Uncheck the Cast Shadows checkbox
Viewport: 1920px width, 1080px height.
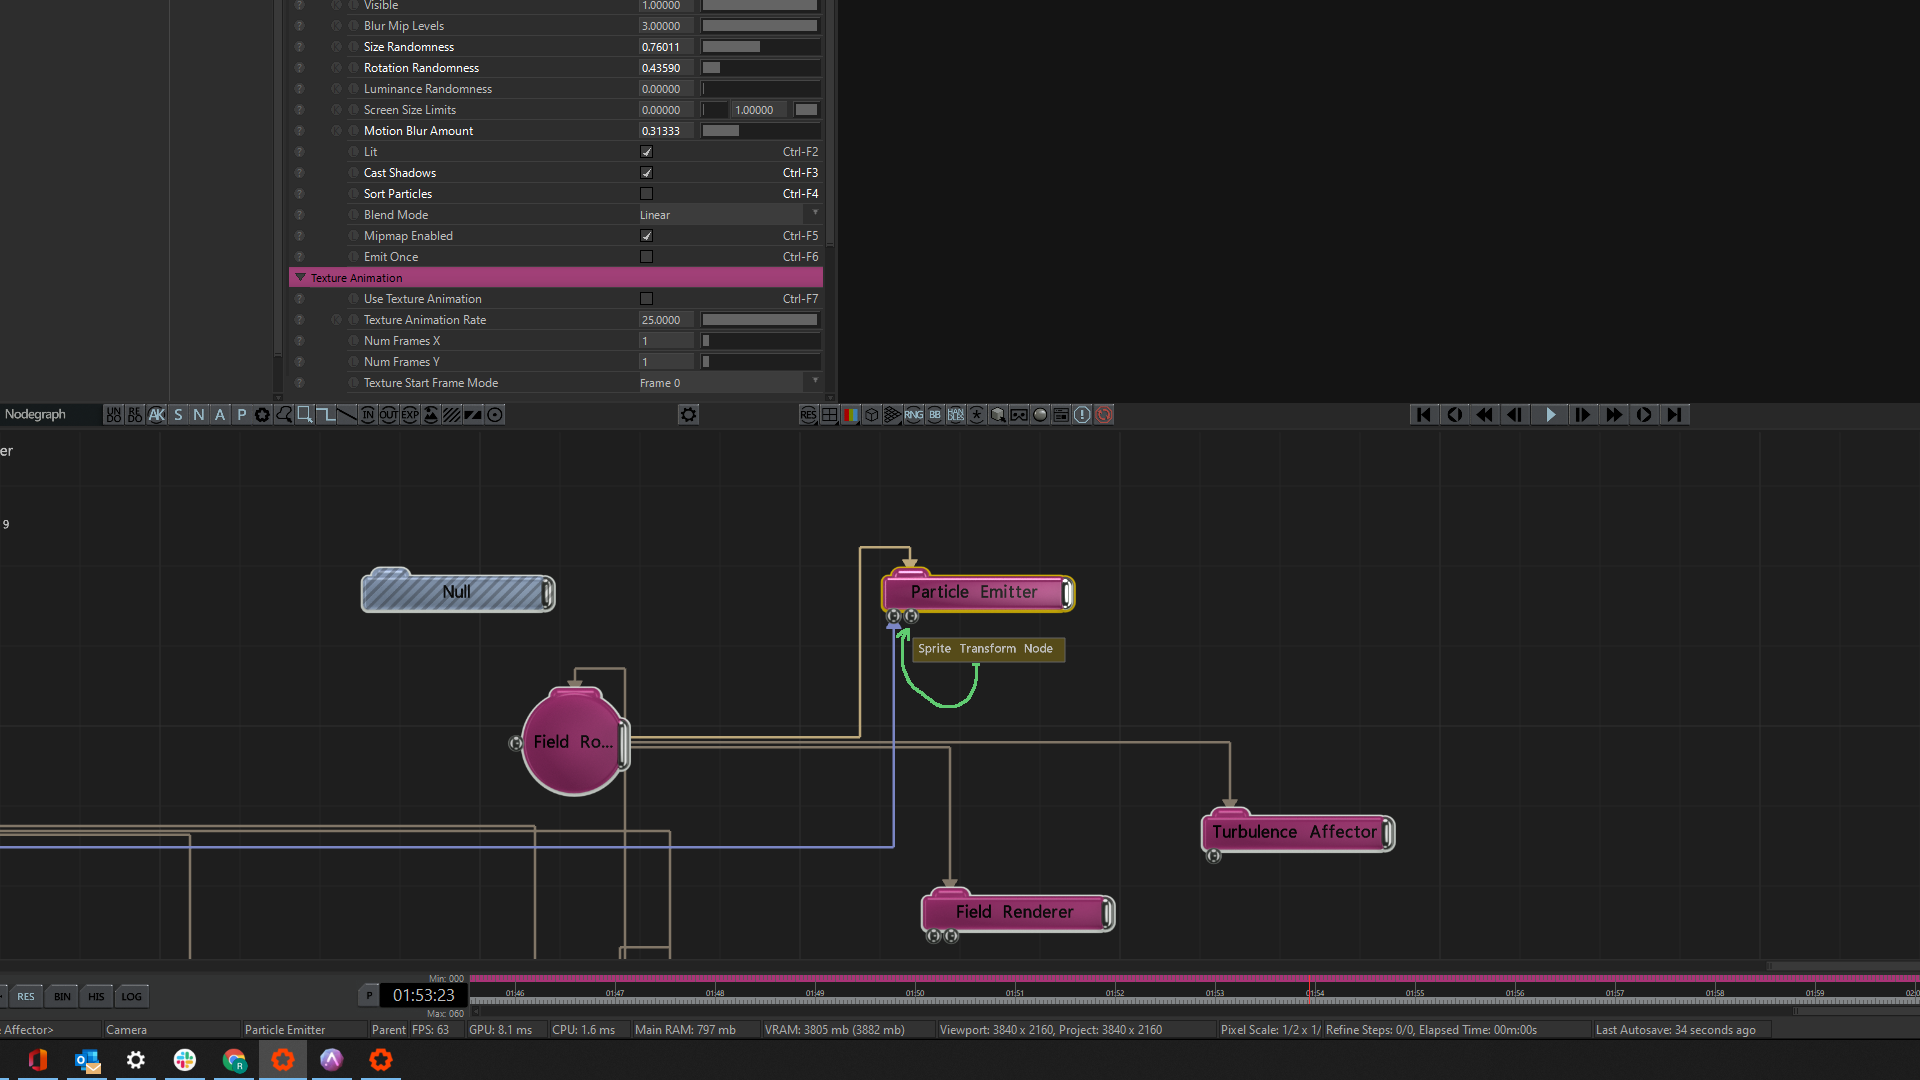coord(646,173)
